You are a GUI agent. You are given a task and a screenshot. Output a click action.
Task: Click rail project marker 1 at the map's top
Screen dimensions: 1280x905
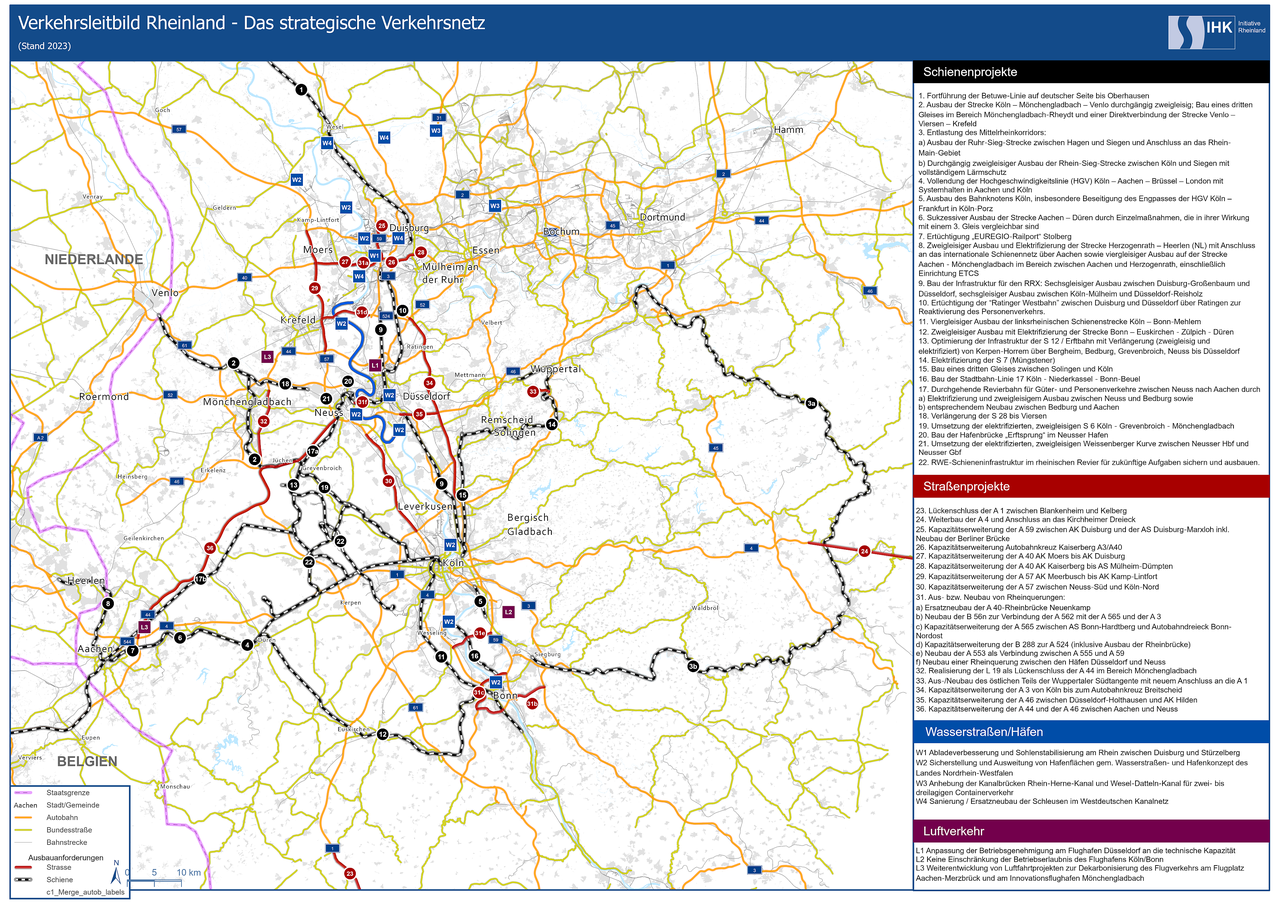coord(301,89)
